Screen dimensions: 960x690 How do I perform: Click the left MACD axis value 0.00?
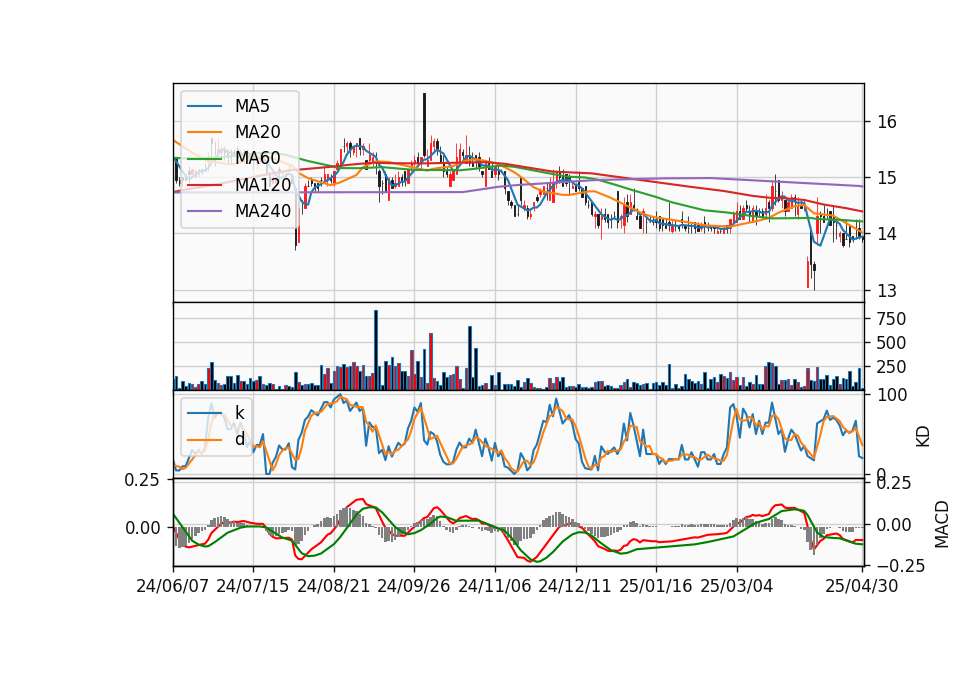pyautogui.click(x=143, y=528)
